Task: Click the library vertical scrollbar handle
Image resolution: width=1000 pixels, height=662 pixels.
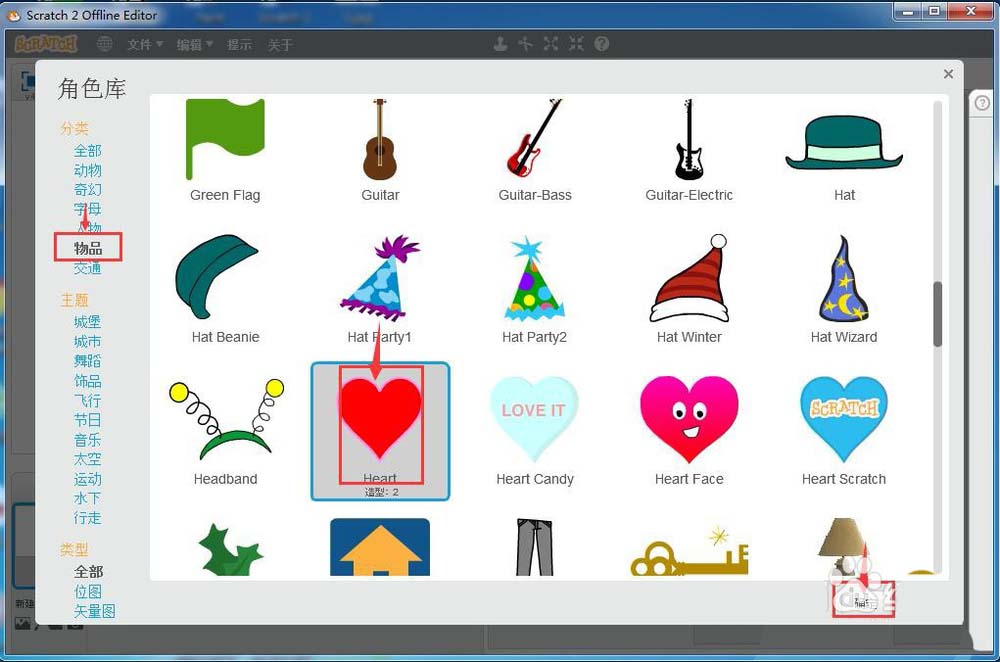Action: click(x=938, y=314)
